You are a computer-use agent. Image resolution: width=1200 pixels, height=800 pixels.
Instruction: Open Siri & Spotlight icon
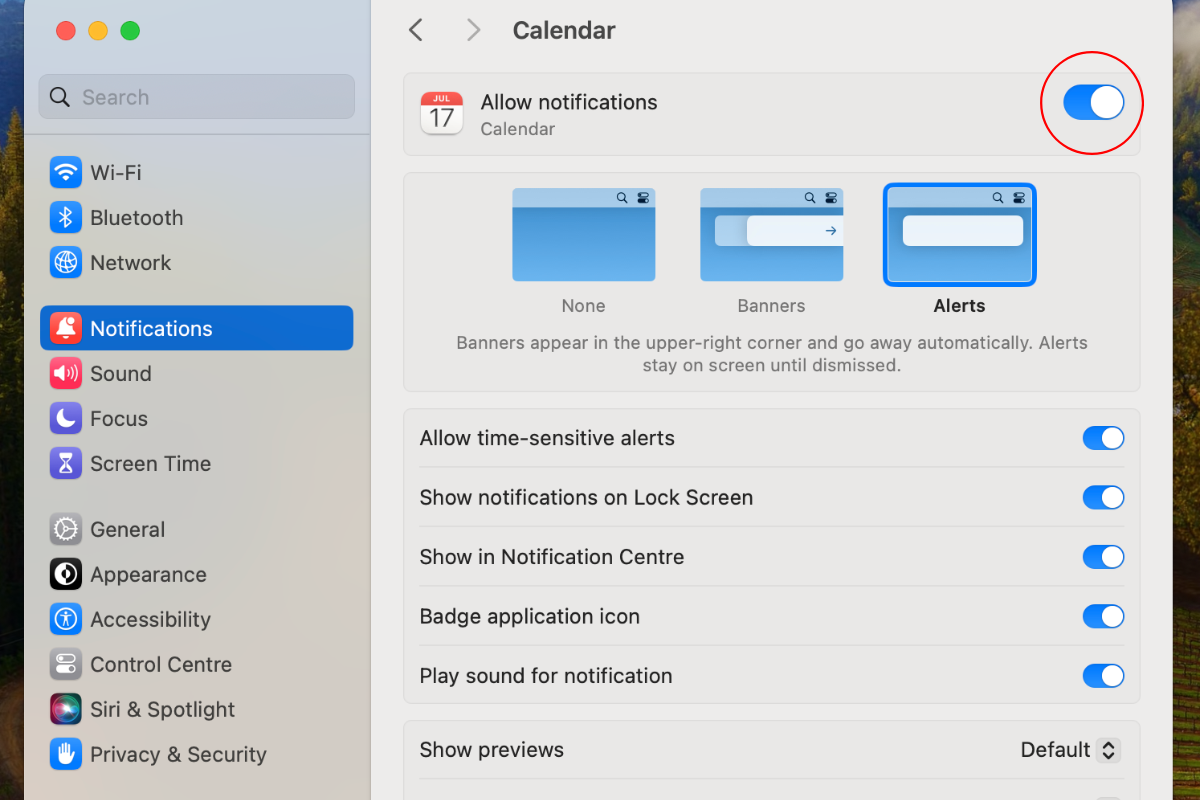click(66, 710)
